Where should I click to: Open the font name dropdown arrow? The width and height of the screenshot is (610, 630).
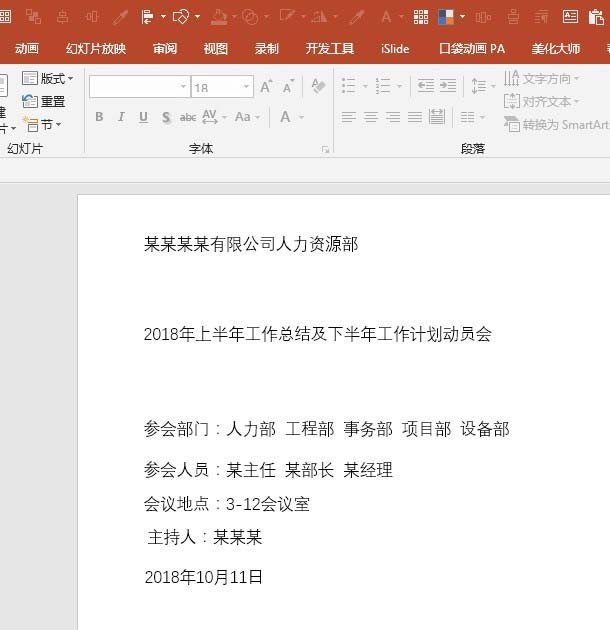183,86
